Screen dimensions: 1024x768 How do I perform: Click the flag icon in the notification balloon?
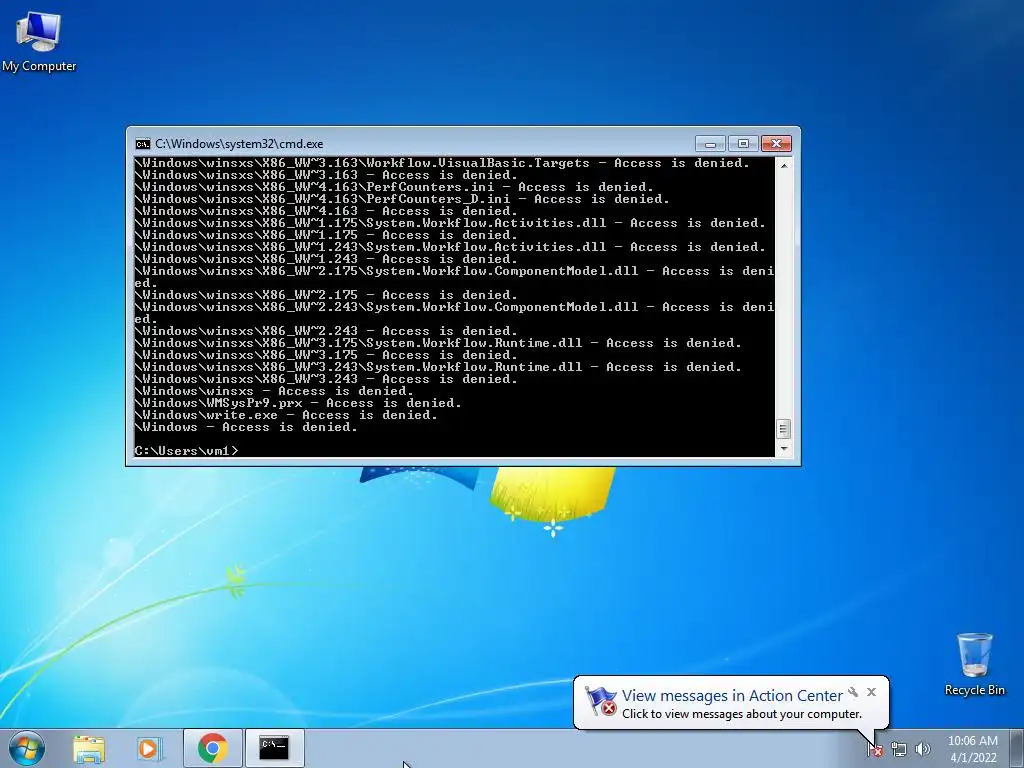(x=601, y=701)
